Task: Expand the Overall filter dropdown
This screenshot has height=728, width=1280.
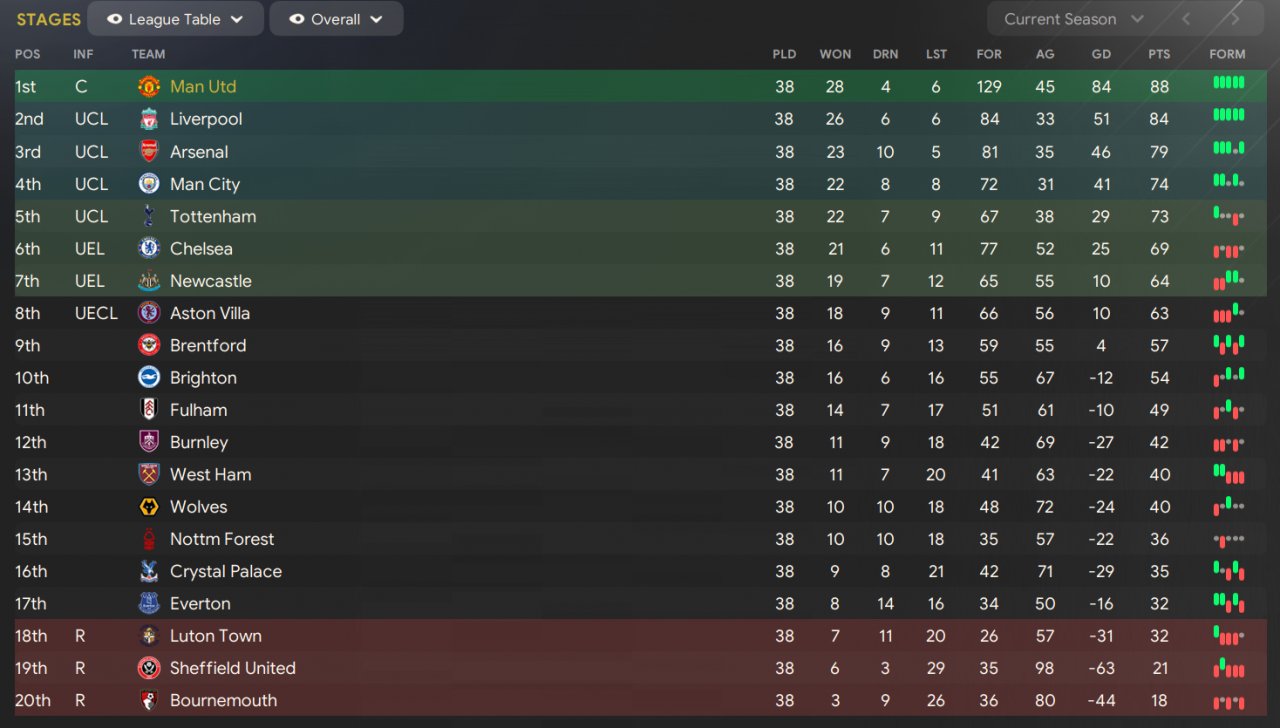Action: click(337, 19)
